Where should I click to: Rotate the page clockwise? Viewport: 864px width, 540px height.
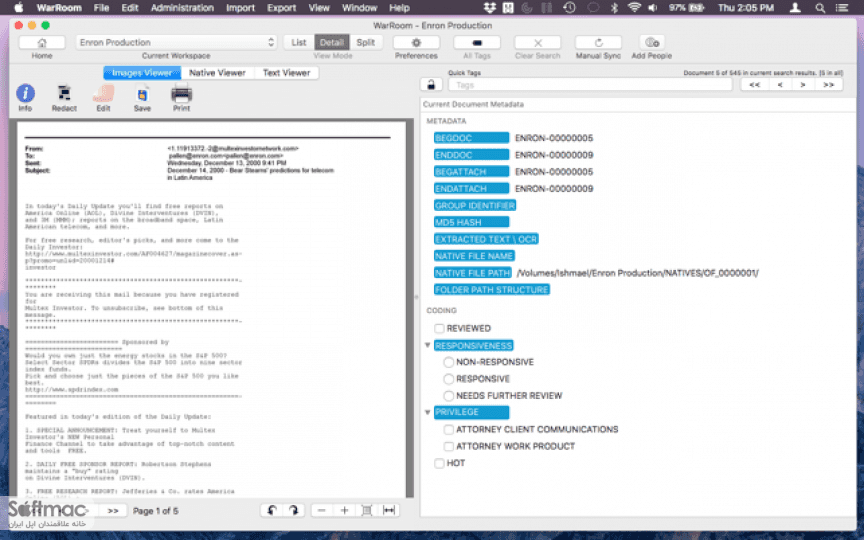tap(294, 511)
